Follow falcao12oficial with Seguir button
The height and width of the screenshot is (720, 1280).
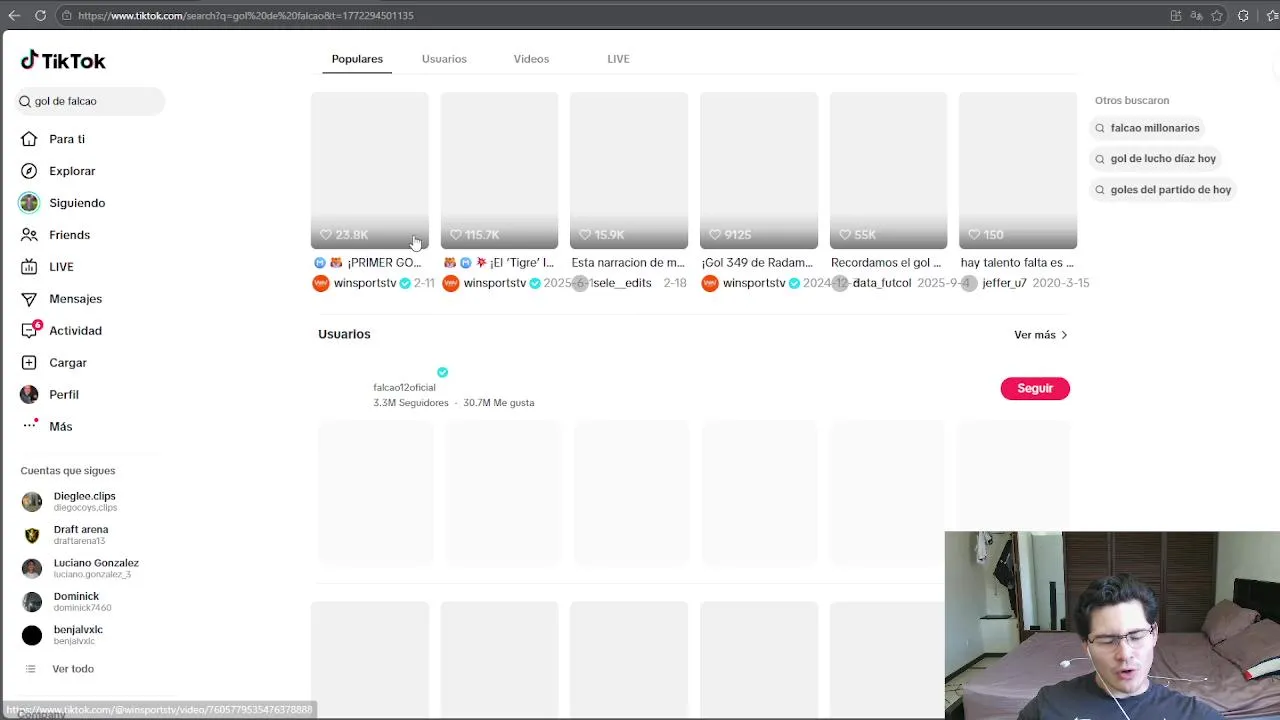pos(1035,388)
